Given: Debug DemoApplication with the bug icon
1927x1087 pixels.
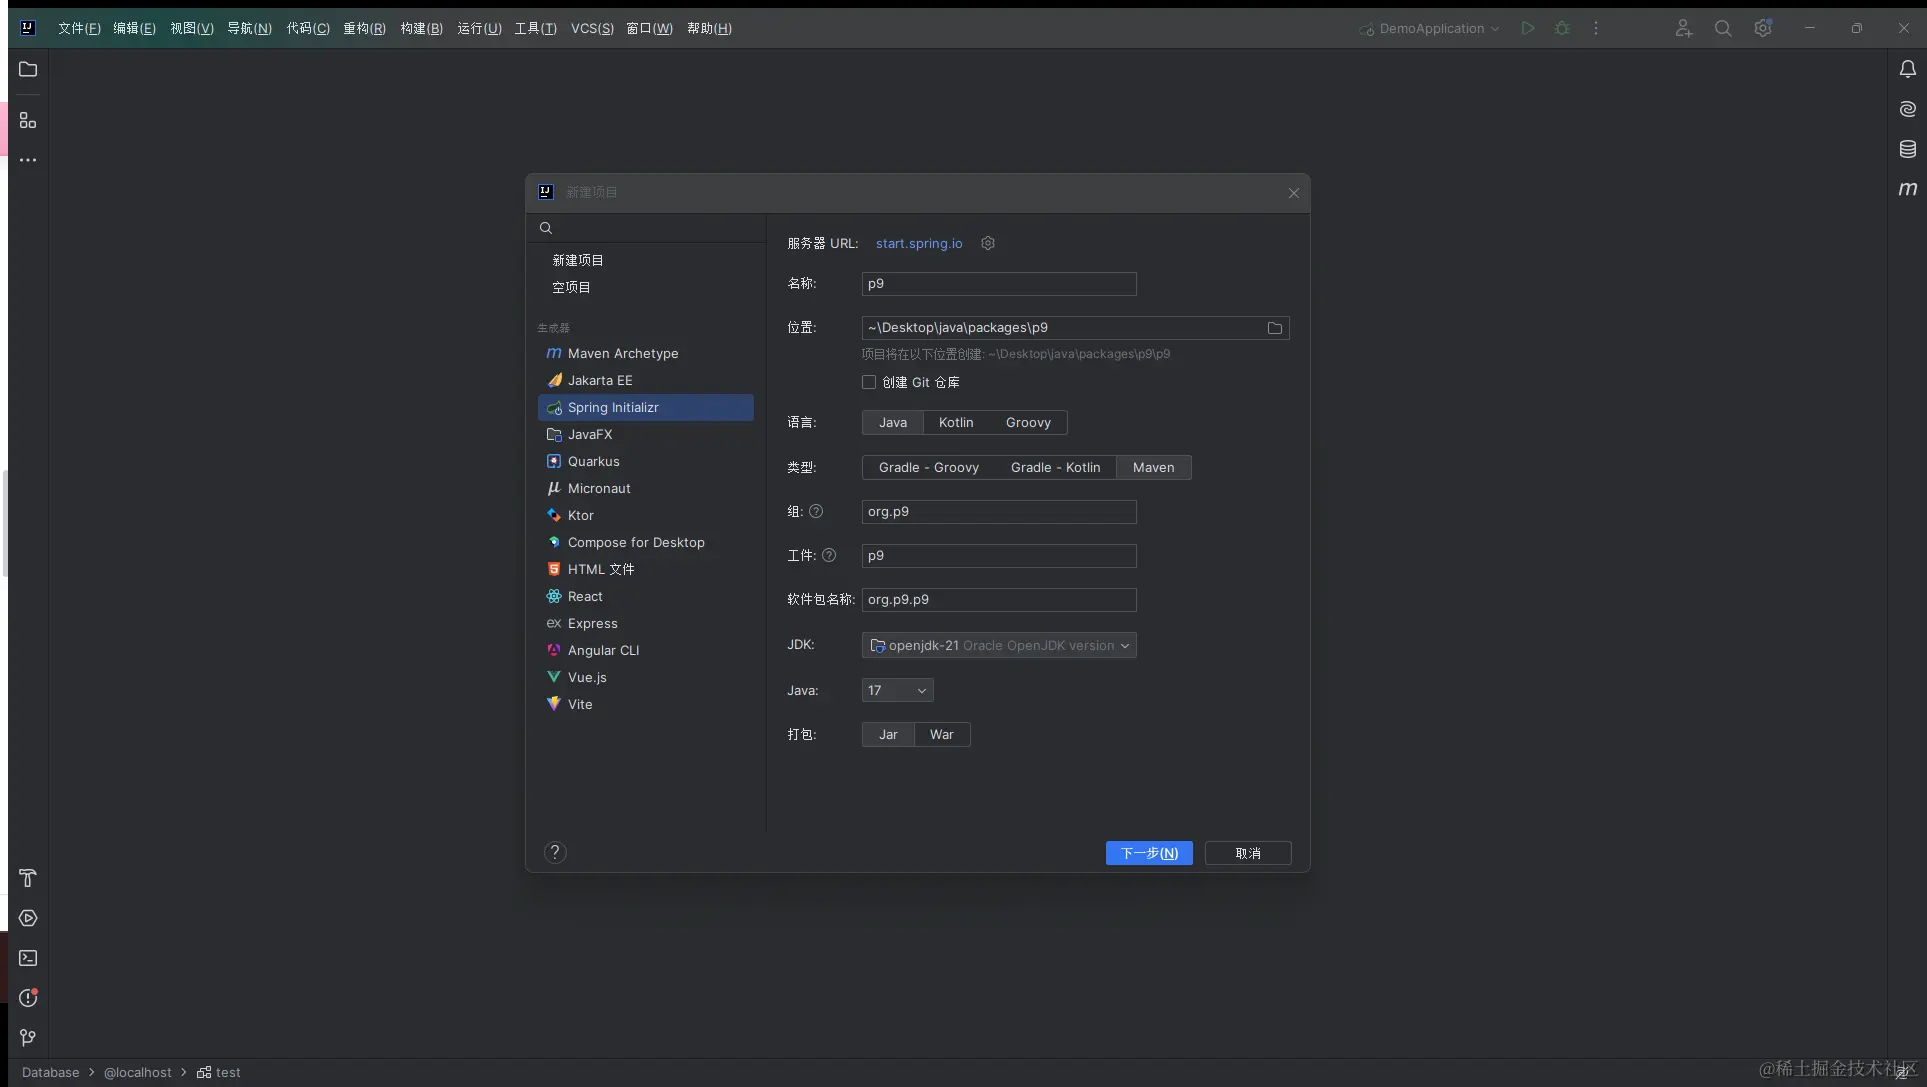Looking at the screenshot, I should (x=1562, y=28).
